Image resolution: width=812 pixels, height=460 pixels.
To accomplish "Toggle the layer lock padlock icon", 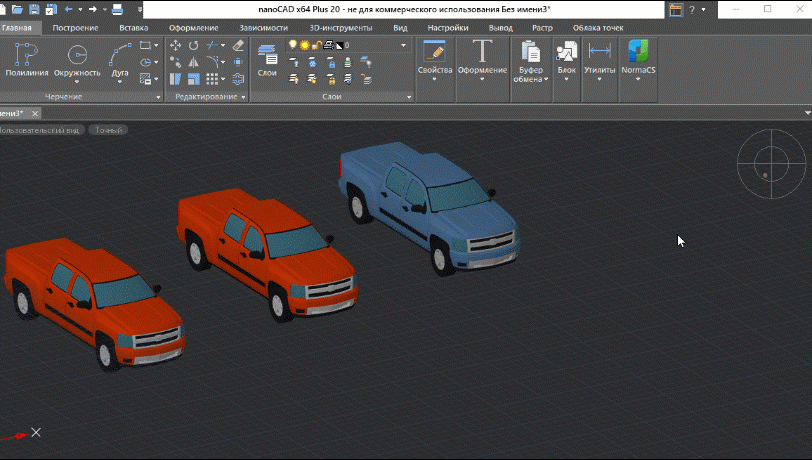I will (316, 45).
